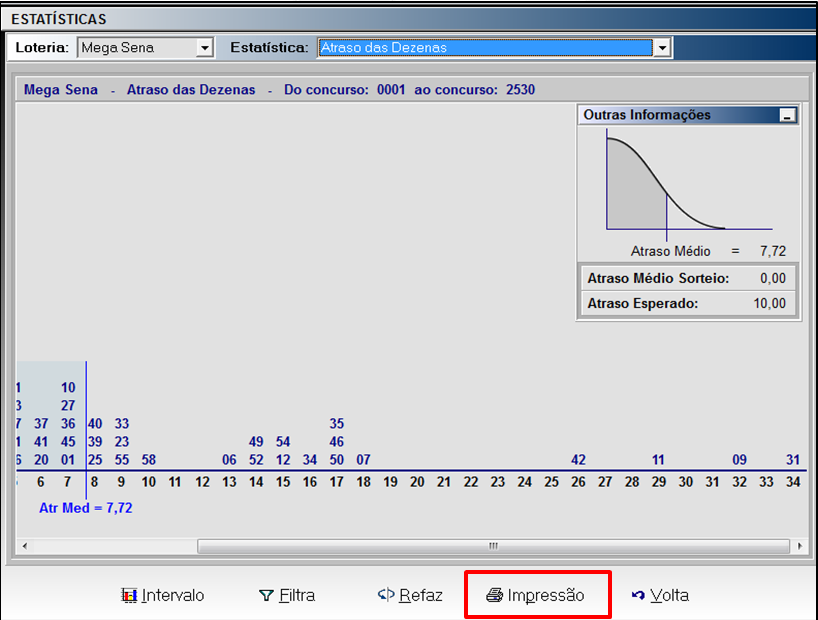Click dezena 54 in the chart
818x620 pixels.
point(283,442)
